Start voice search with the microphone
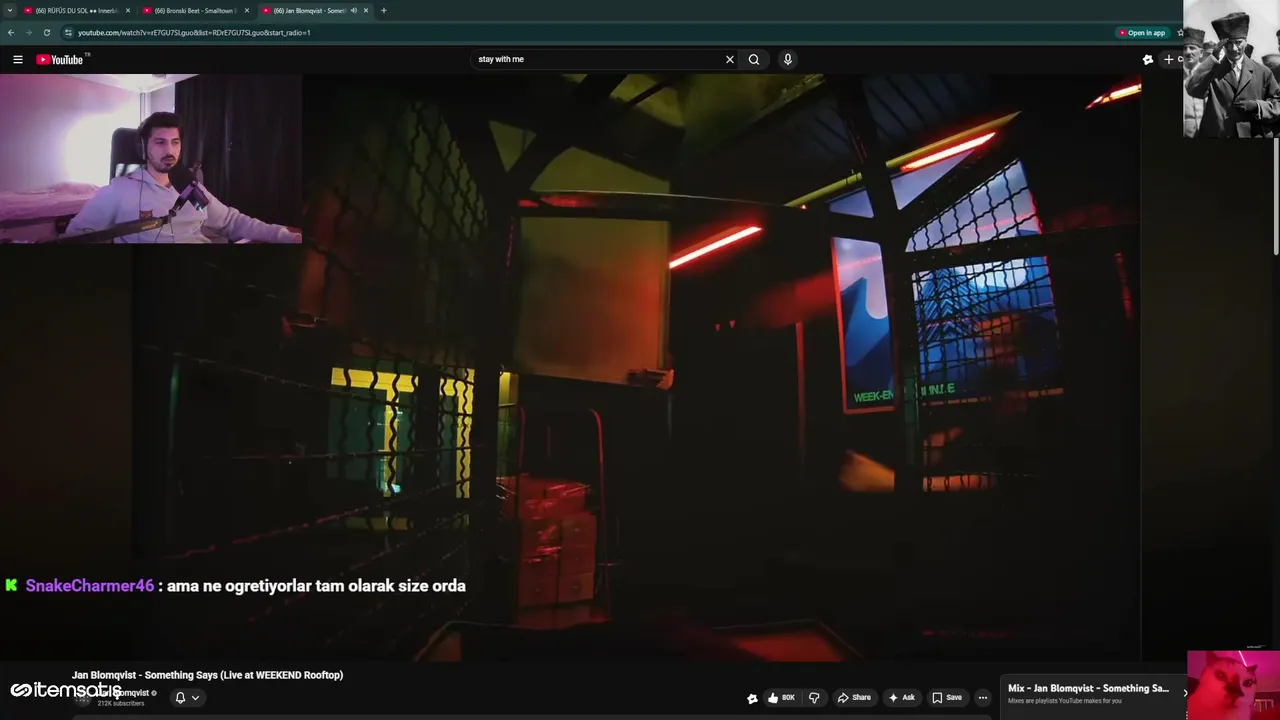This screenshot has height=720, width=1280. pyautogui.click(x=788, y=59)
